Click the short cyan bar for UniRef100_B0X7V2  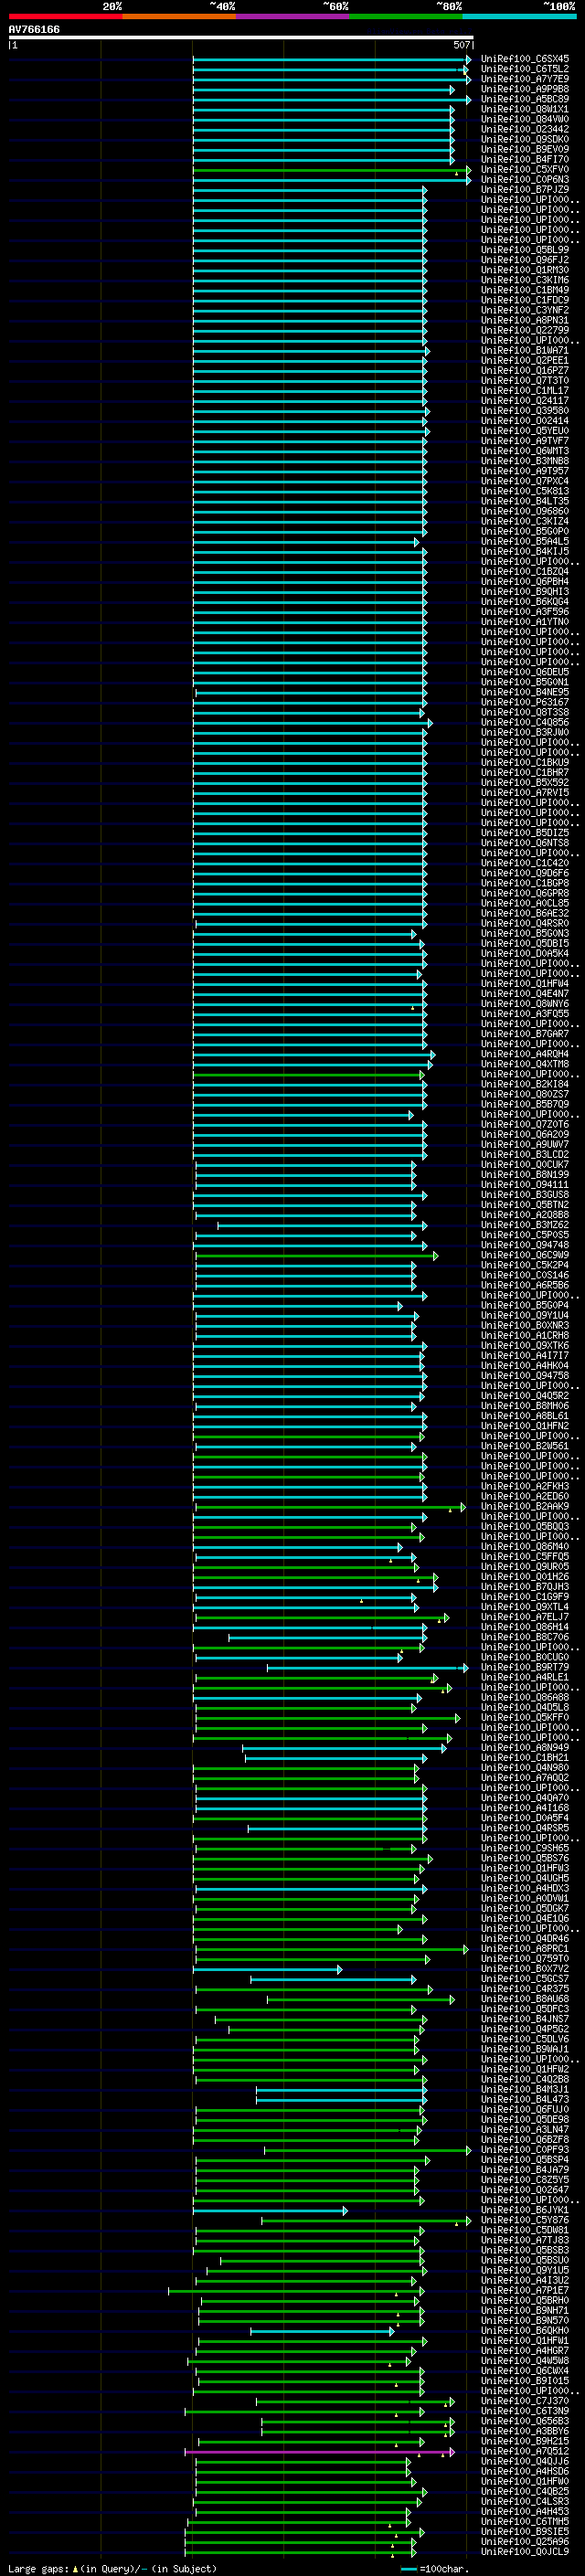point(268,1969)
